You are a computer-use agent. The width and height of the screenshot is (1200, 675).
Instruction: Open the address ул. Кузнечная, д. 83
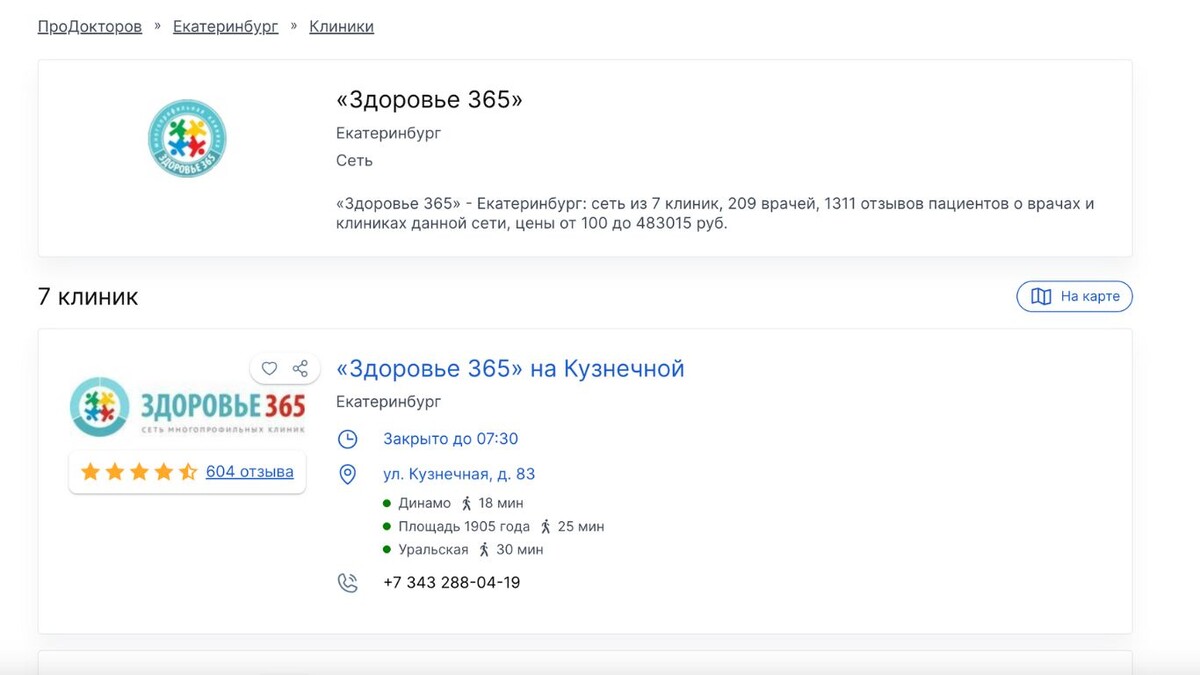click(x=459, y=474)
